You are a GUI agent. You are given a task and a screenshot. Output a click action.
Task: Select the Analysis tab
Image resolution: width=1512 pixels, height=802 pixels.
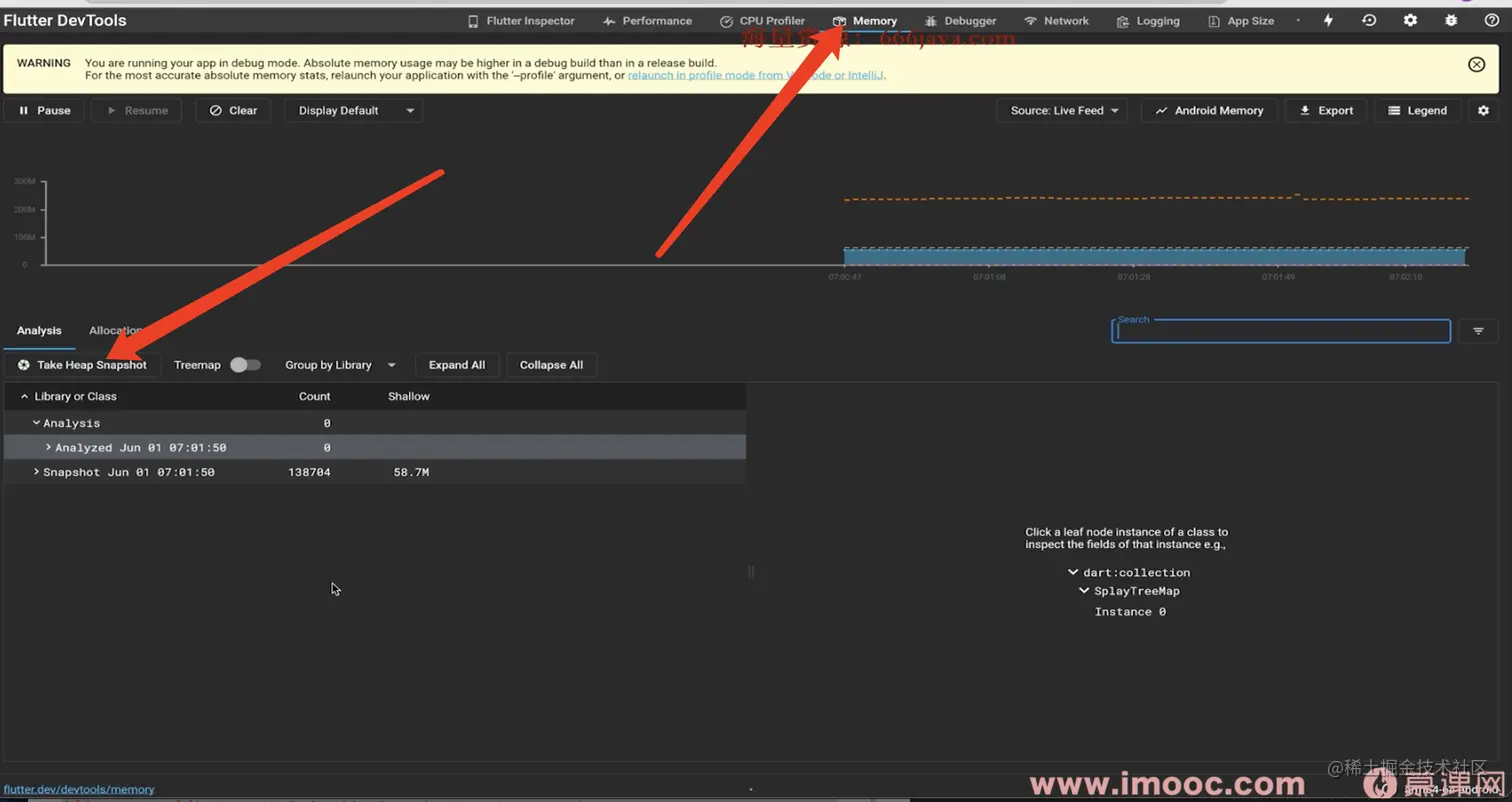point(39,331)
